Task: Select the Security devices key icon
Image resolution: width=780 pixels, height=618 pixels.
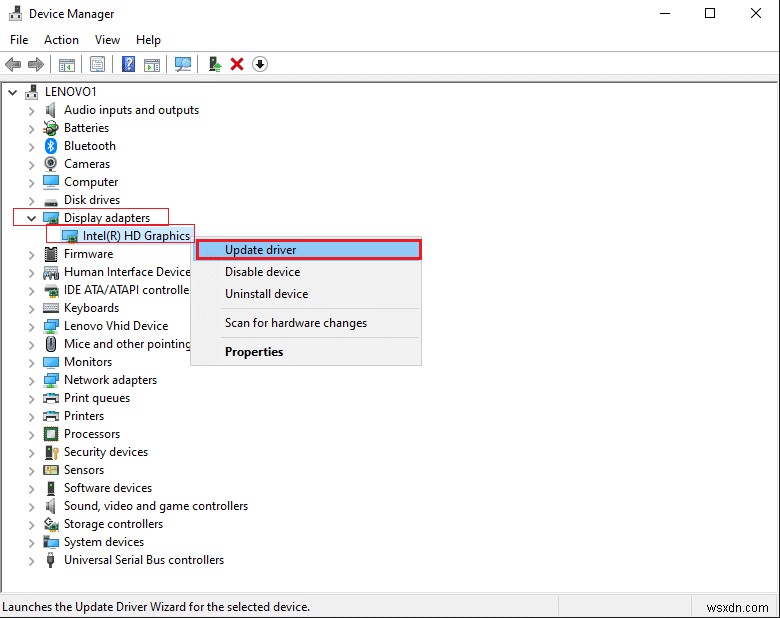Action: click(x=52, y=452)
